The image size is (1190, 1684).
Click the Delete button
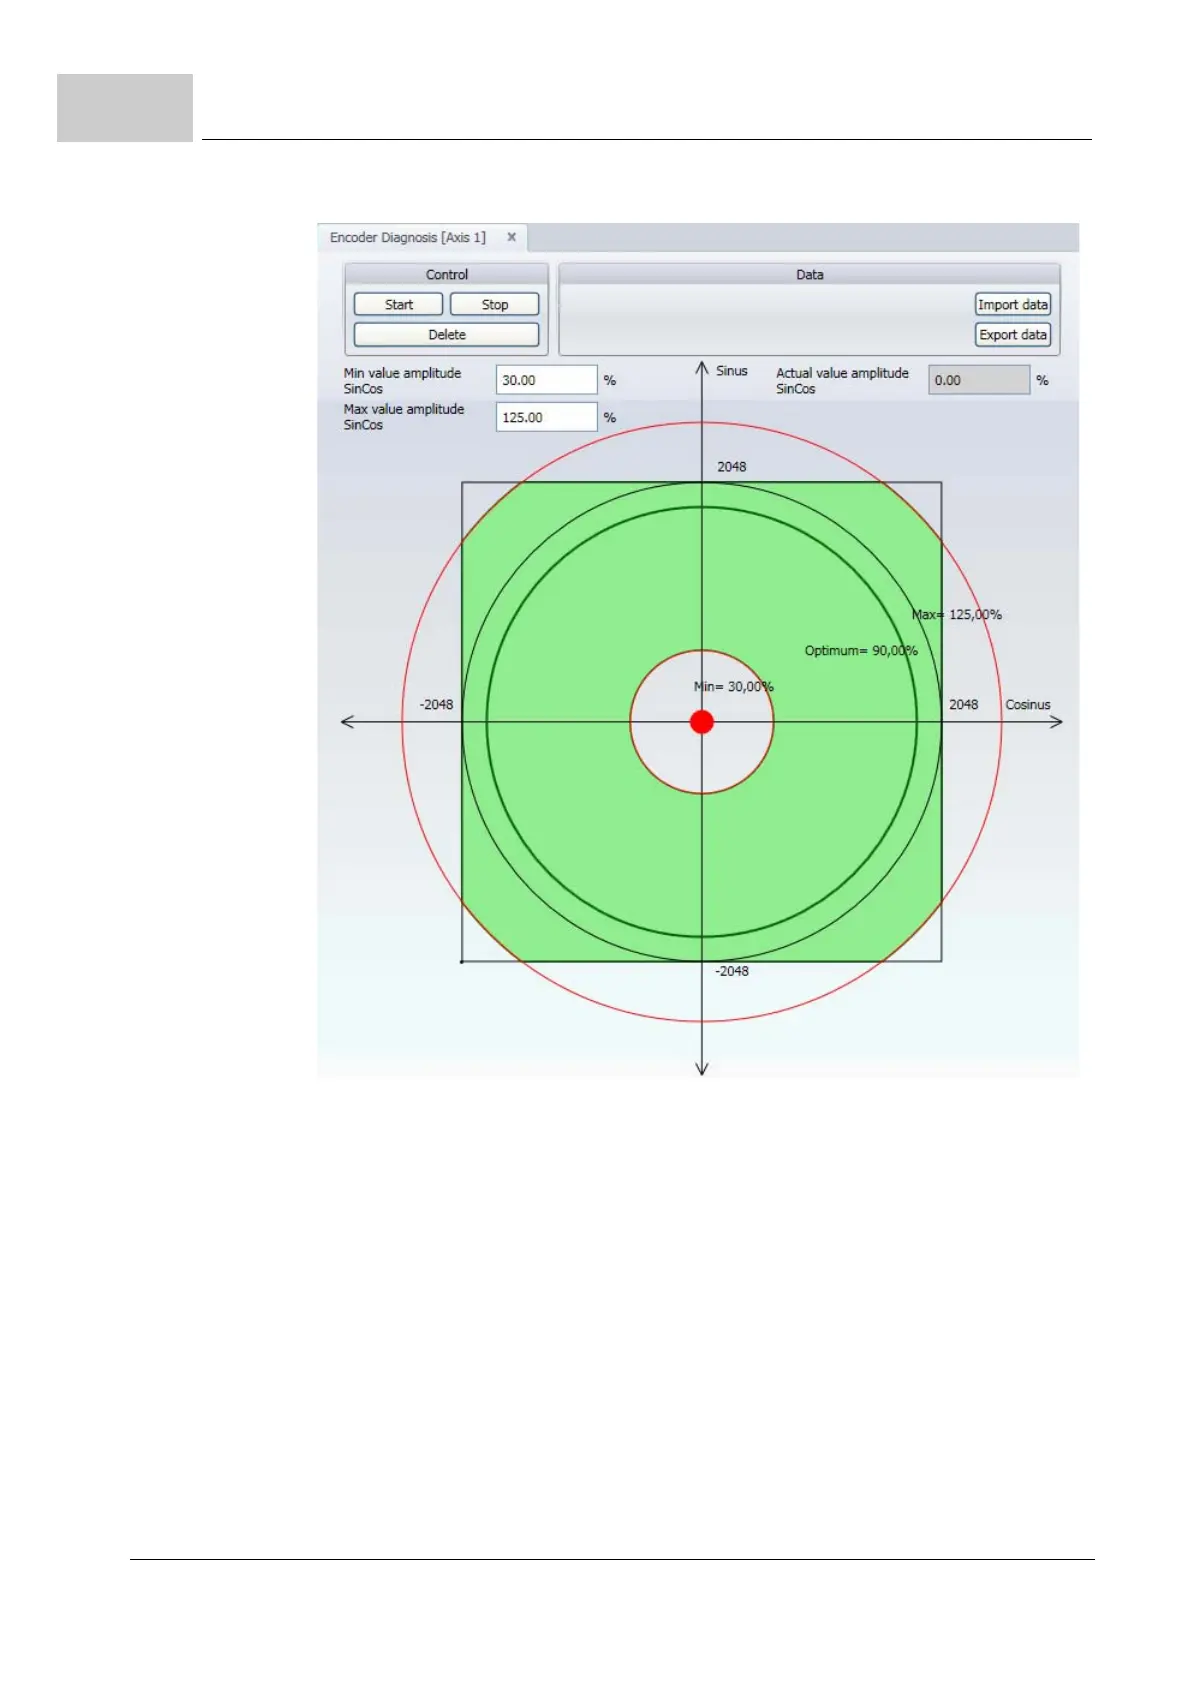click(x=446, y=334)
